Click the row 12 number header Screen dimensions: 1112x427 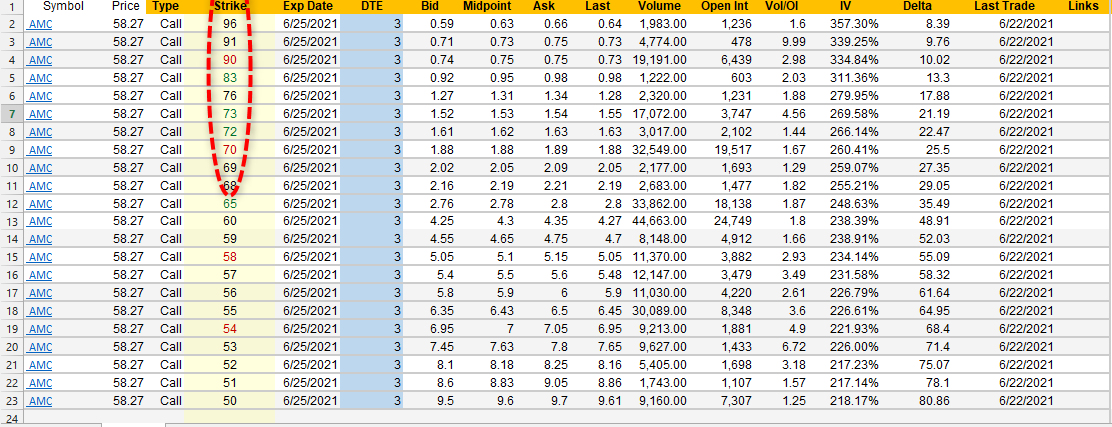[x=12, y=204]
